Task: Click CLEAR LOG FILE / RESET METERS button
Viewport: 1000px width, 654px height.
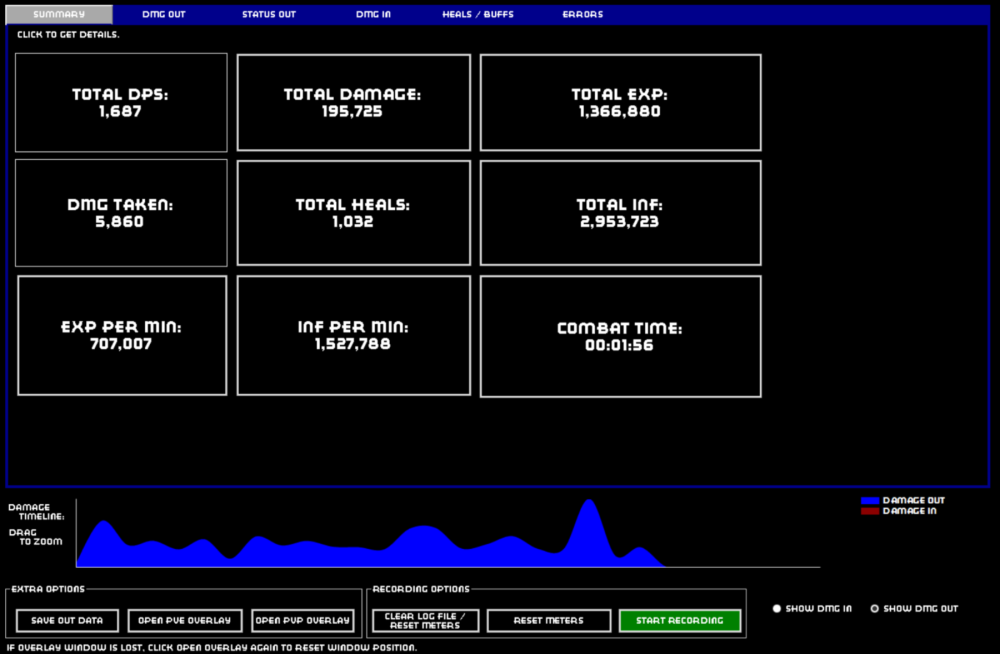Action: pyautogui.click(x=425, y=621)
